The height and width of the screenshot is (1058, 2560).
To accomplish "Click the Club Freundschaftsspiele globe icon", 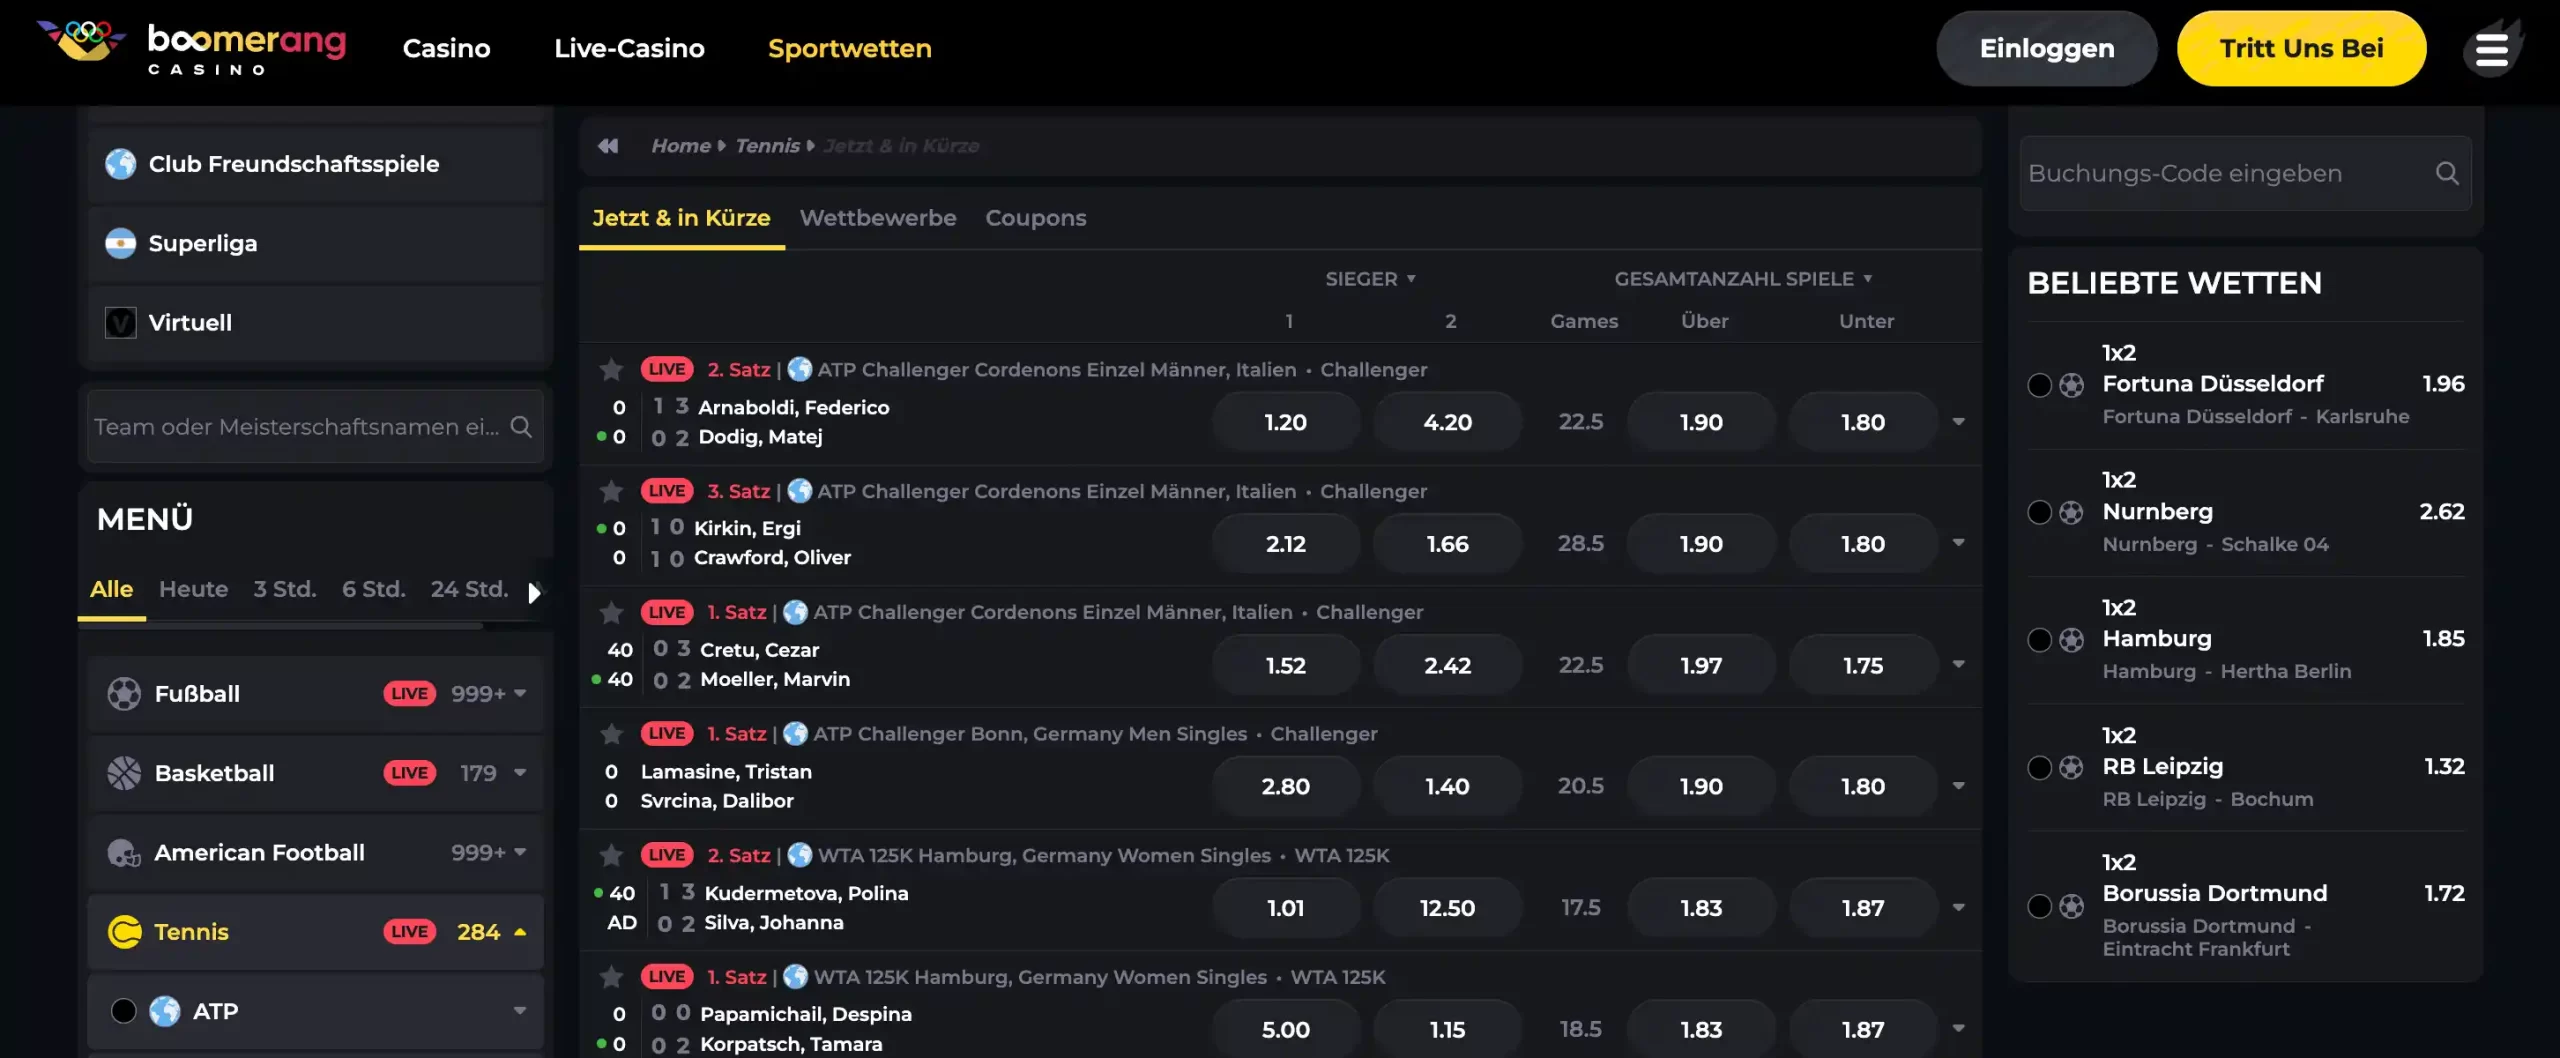I will point(121,163).
